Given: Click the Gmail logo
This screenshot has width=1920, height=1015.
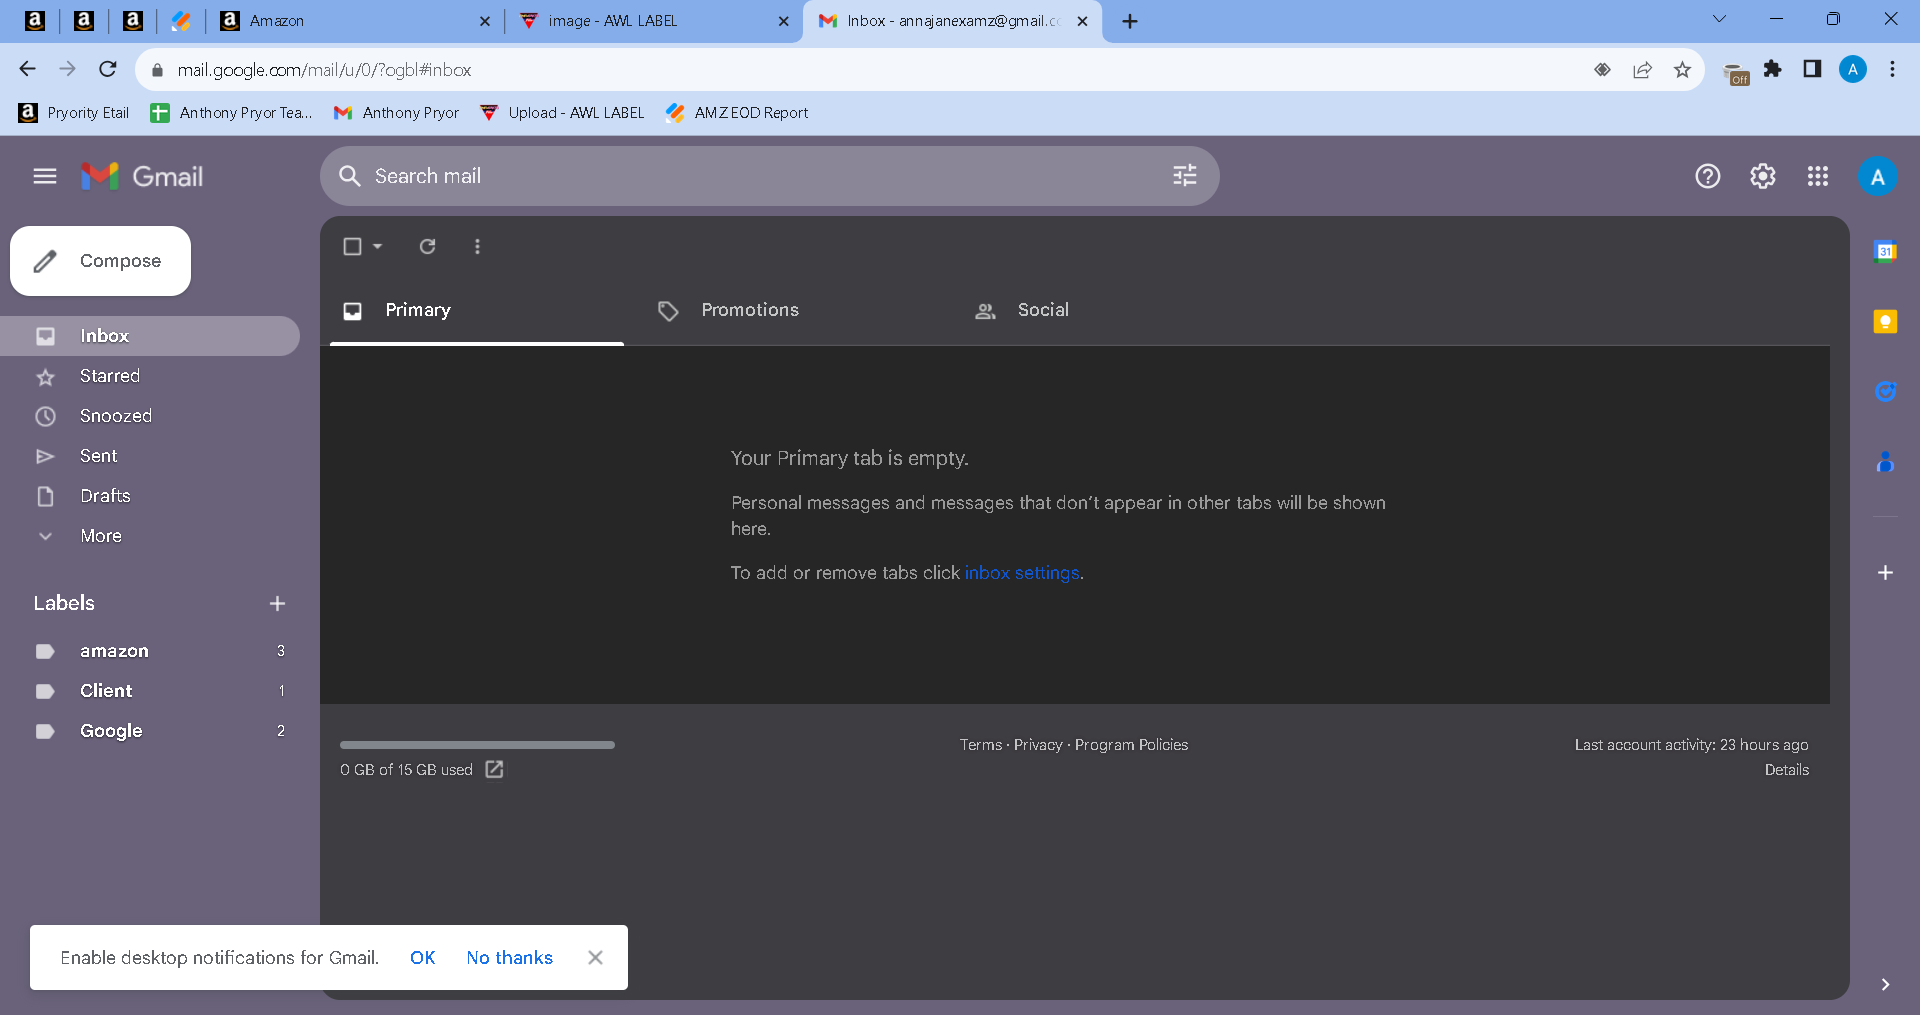Looking at the screenshot, I should [x=142, y=176].
